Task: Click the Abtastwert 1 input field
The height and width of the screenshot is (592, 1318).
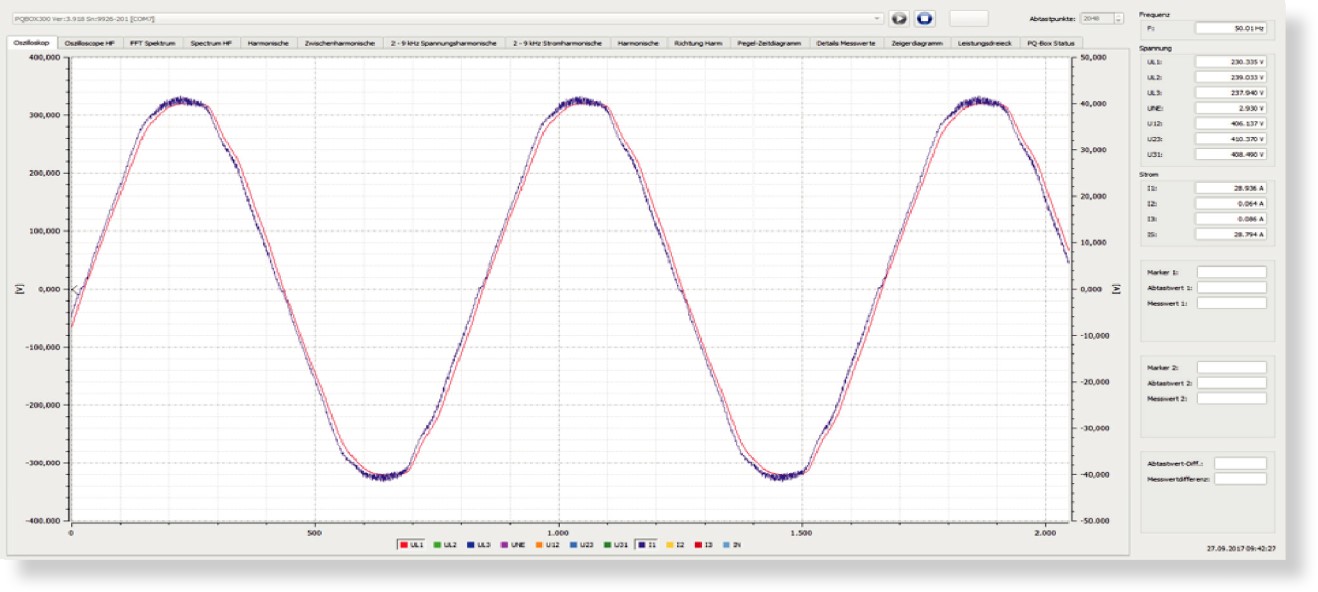Action: (1231, 287)
